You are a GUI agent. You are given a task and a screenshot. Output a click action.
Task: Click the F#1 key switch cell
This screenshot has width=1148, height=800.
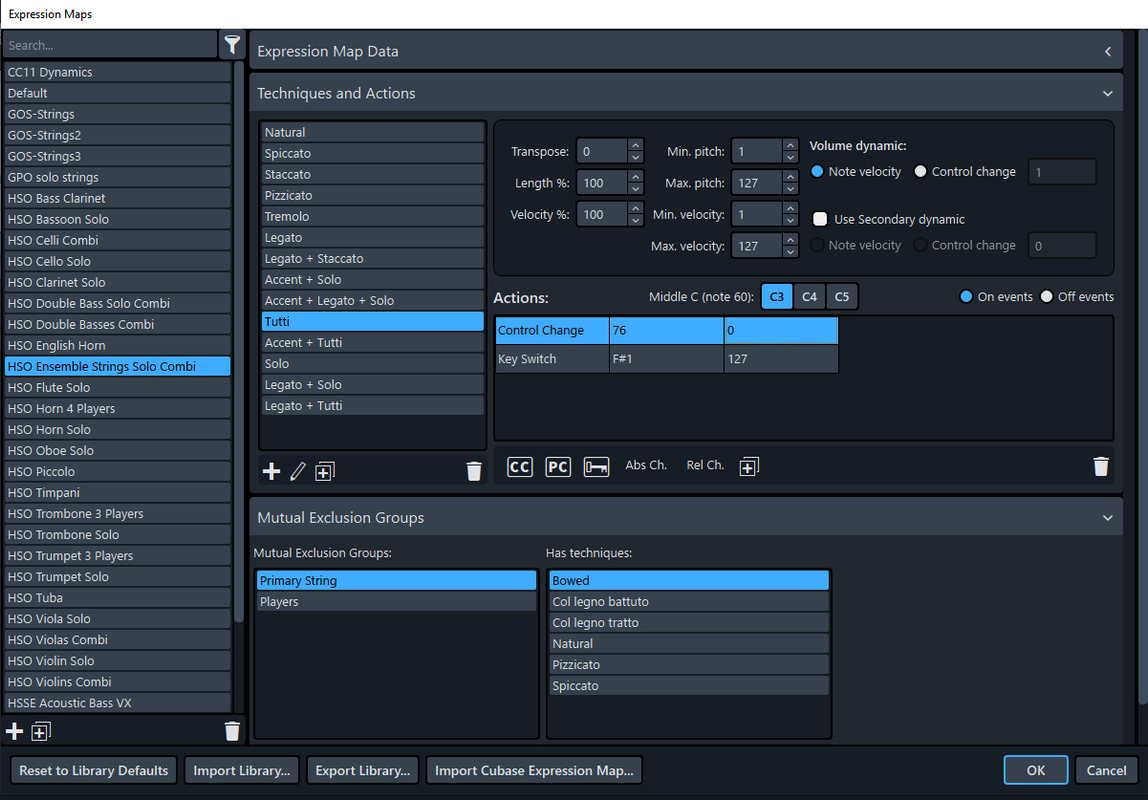coord(666,359)
